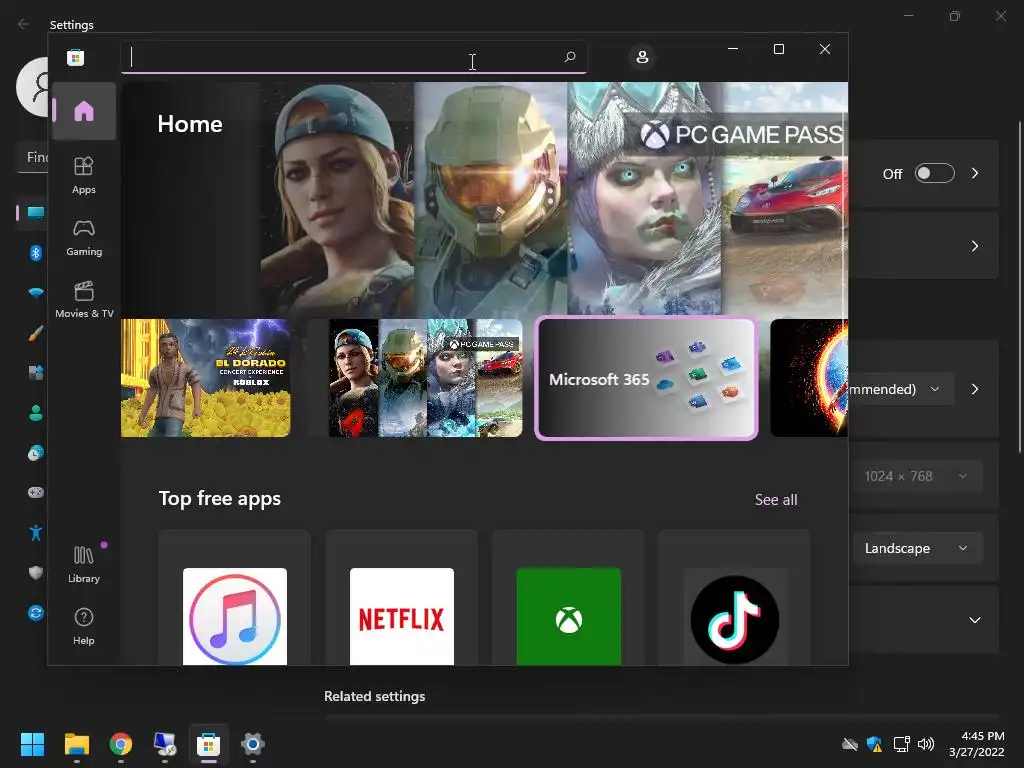Expand the chevron next to the recommended dropdown
The width and height of the screenshot is (1024, 768).
point(975,389)
